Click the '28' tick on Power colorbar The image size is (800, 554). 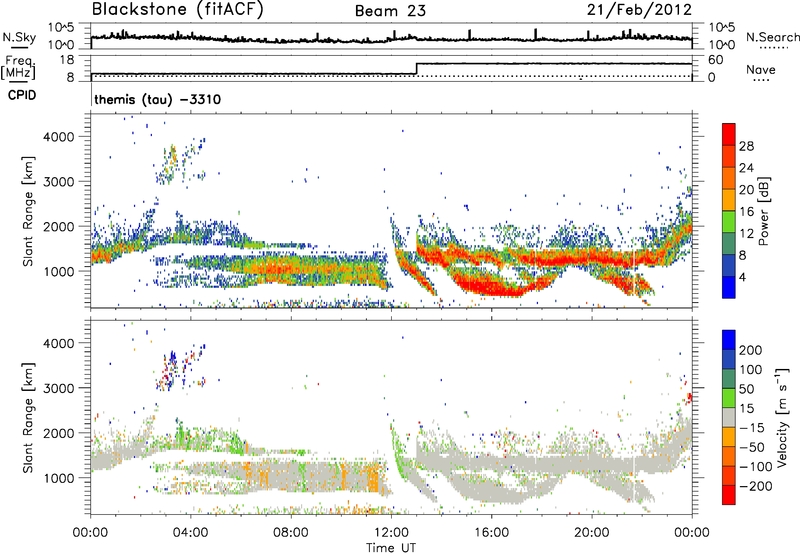(x=746, y=146)
